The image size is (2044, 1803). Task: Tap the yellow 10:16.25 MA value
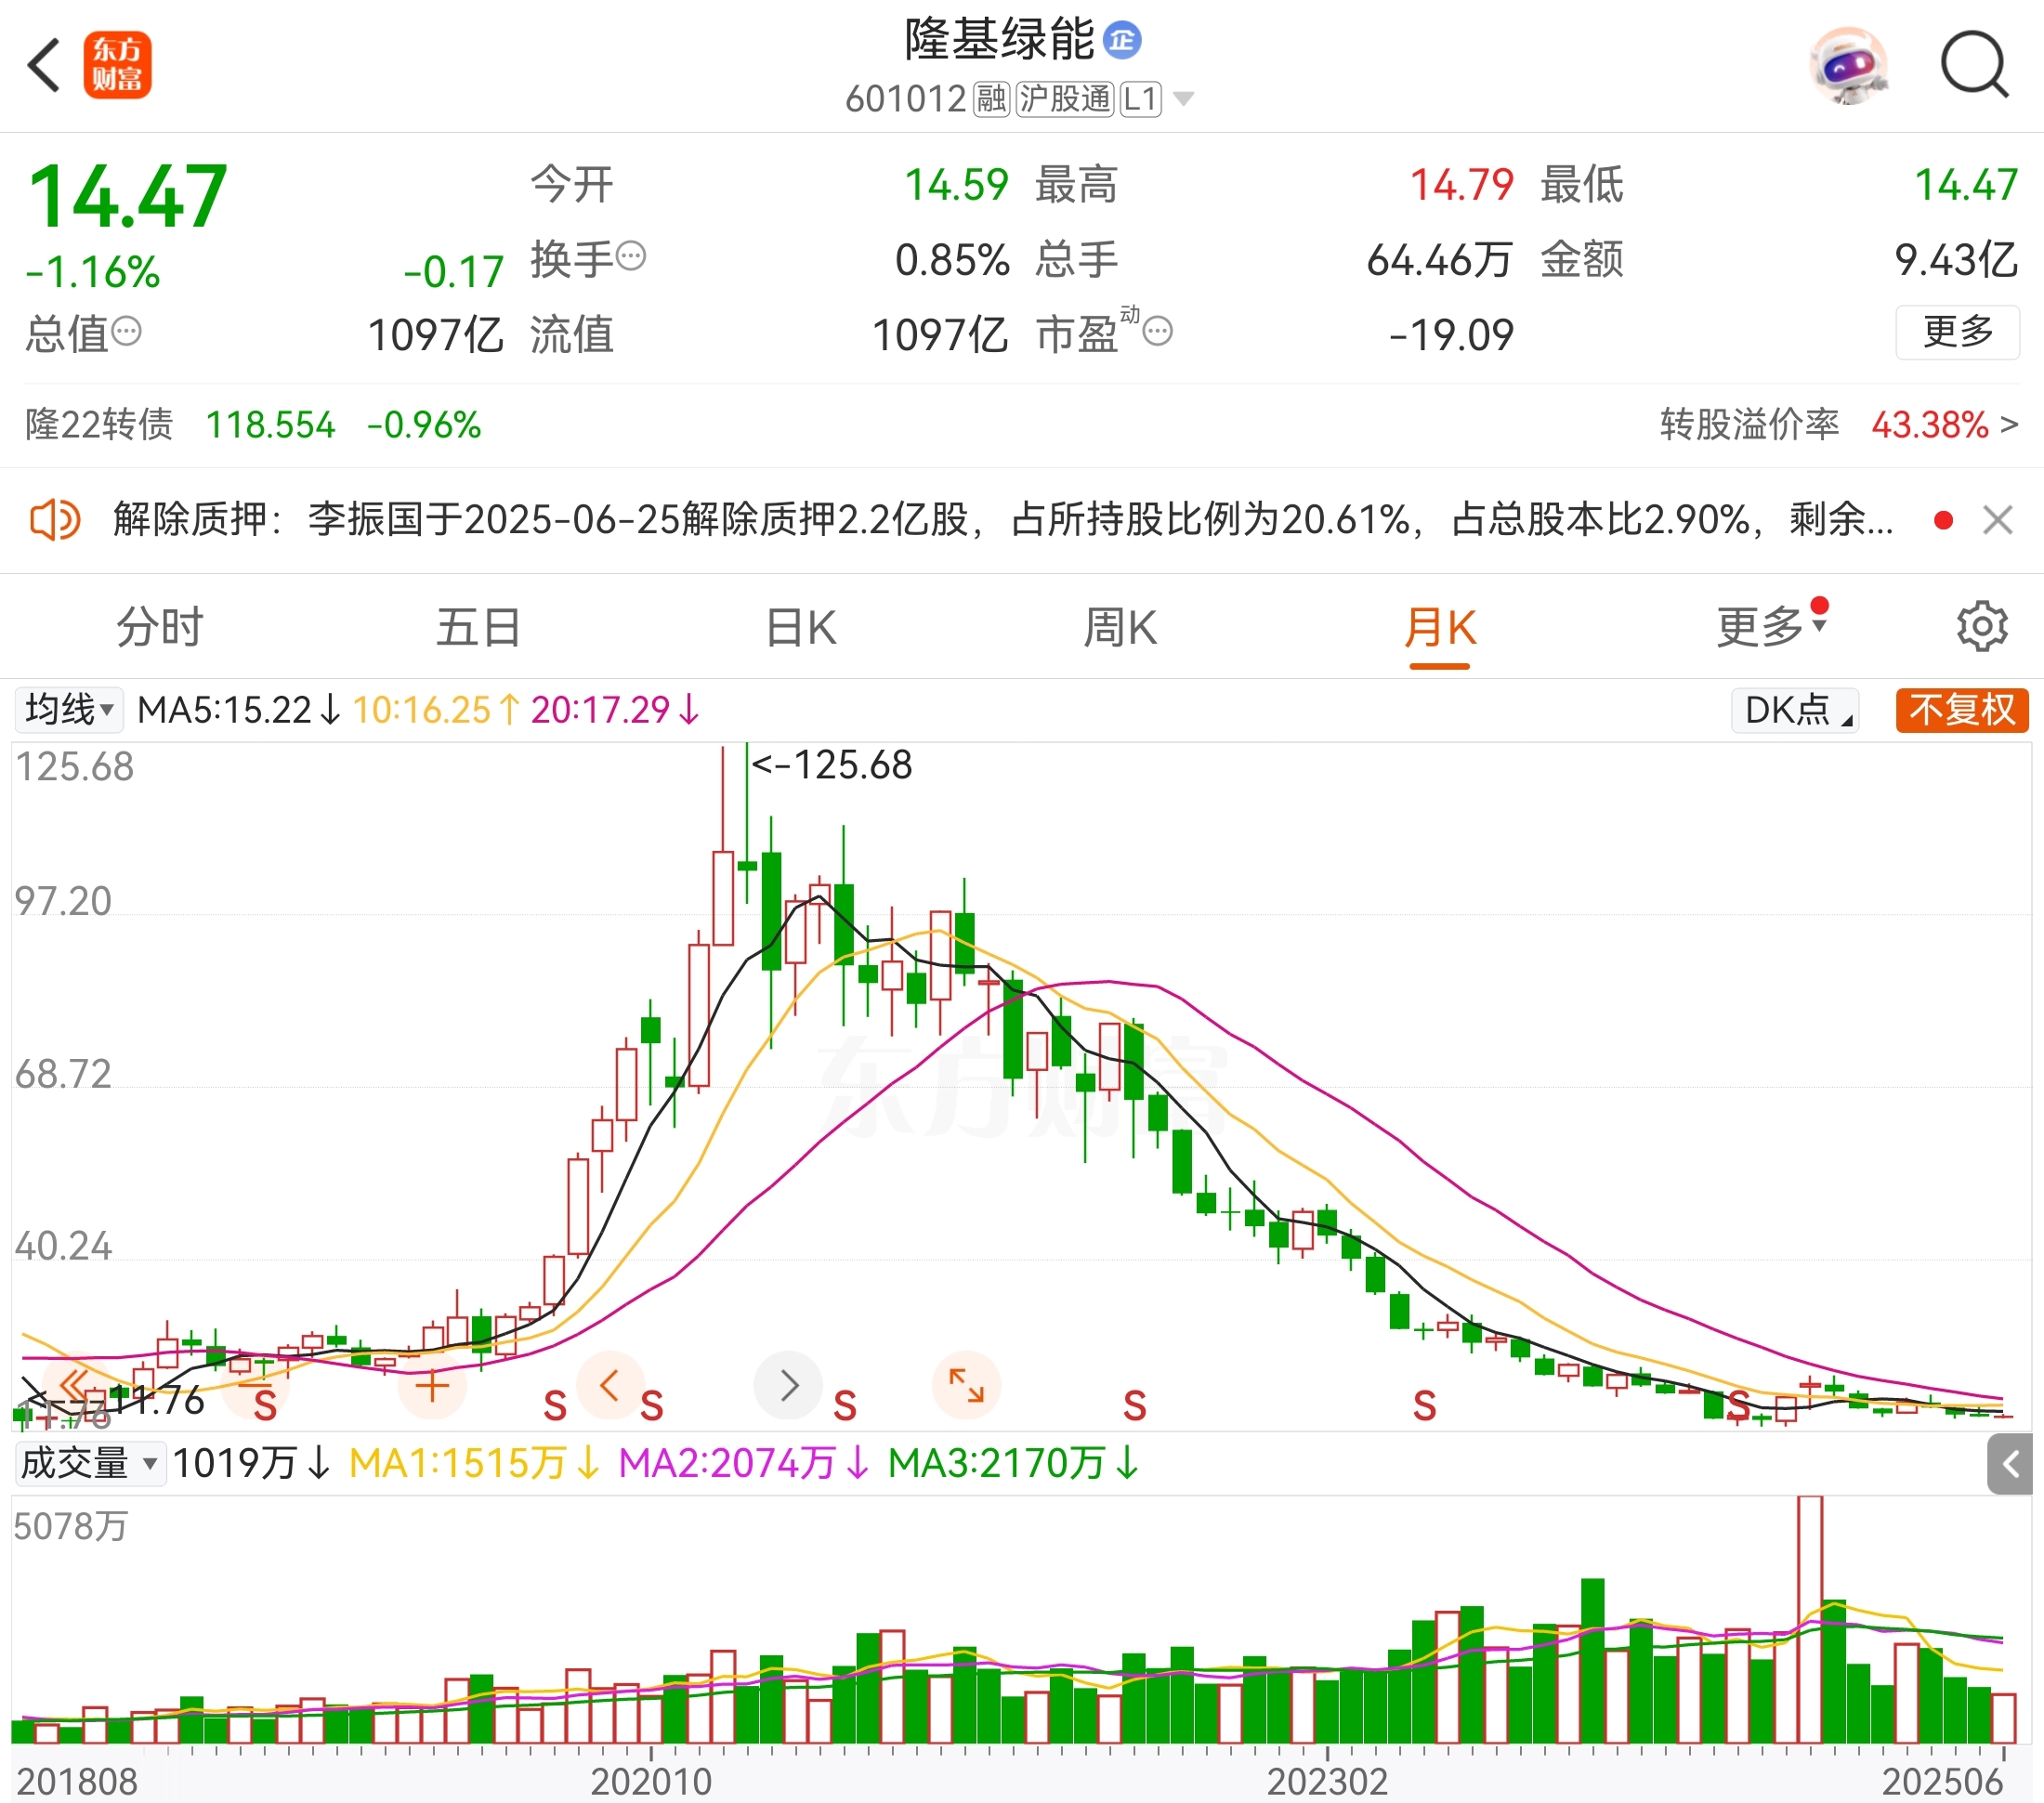click(436, 710)
